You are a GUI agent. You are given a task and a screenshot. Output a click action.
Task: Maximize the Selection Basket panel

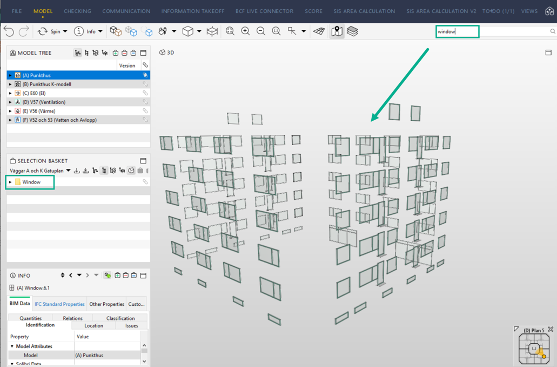coord(143,161)
